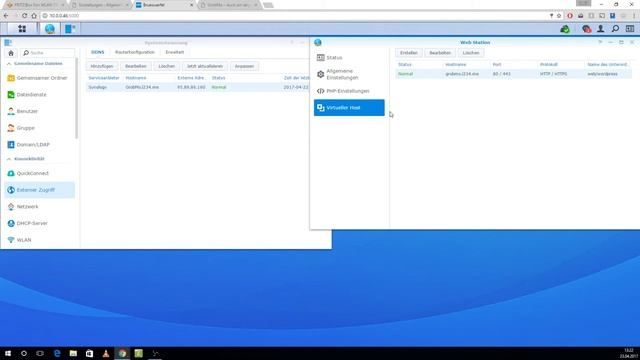Click the Control Panel sidebar scrollbar
The image size is (640, 360).
[x=76, y=98]
